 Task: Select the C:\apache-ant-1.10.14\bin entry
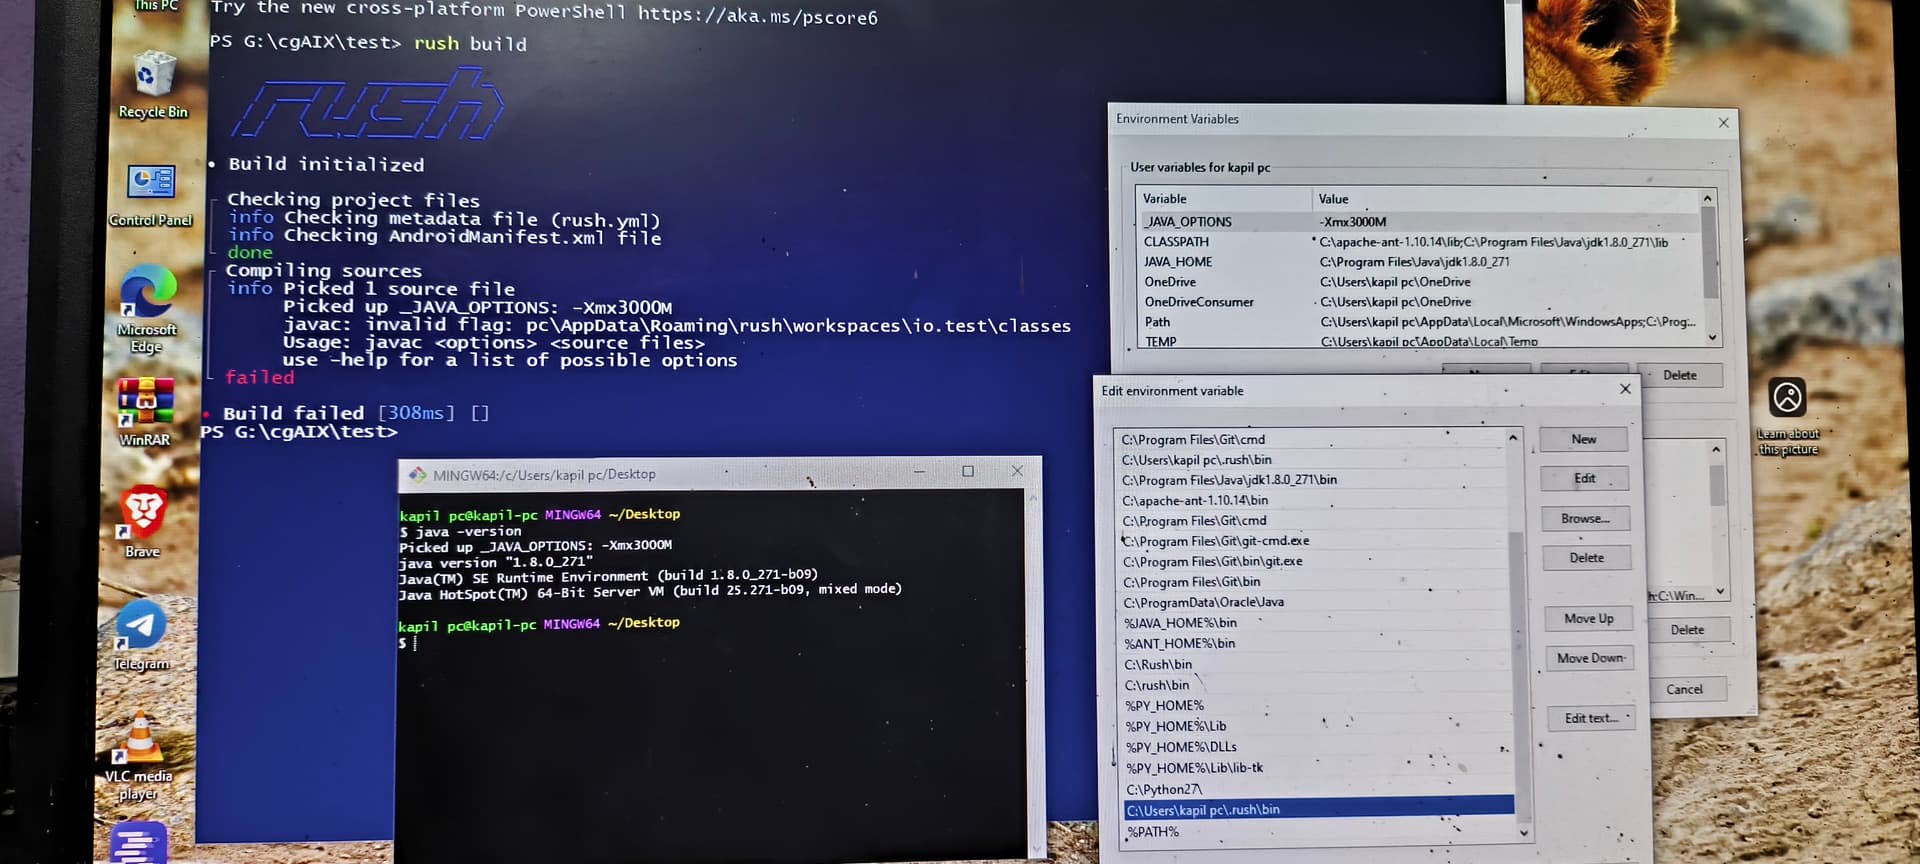click(x=1313, y=500)
